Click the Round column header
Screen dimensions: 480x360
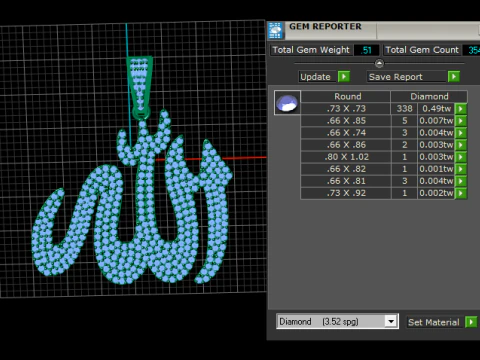346,96
